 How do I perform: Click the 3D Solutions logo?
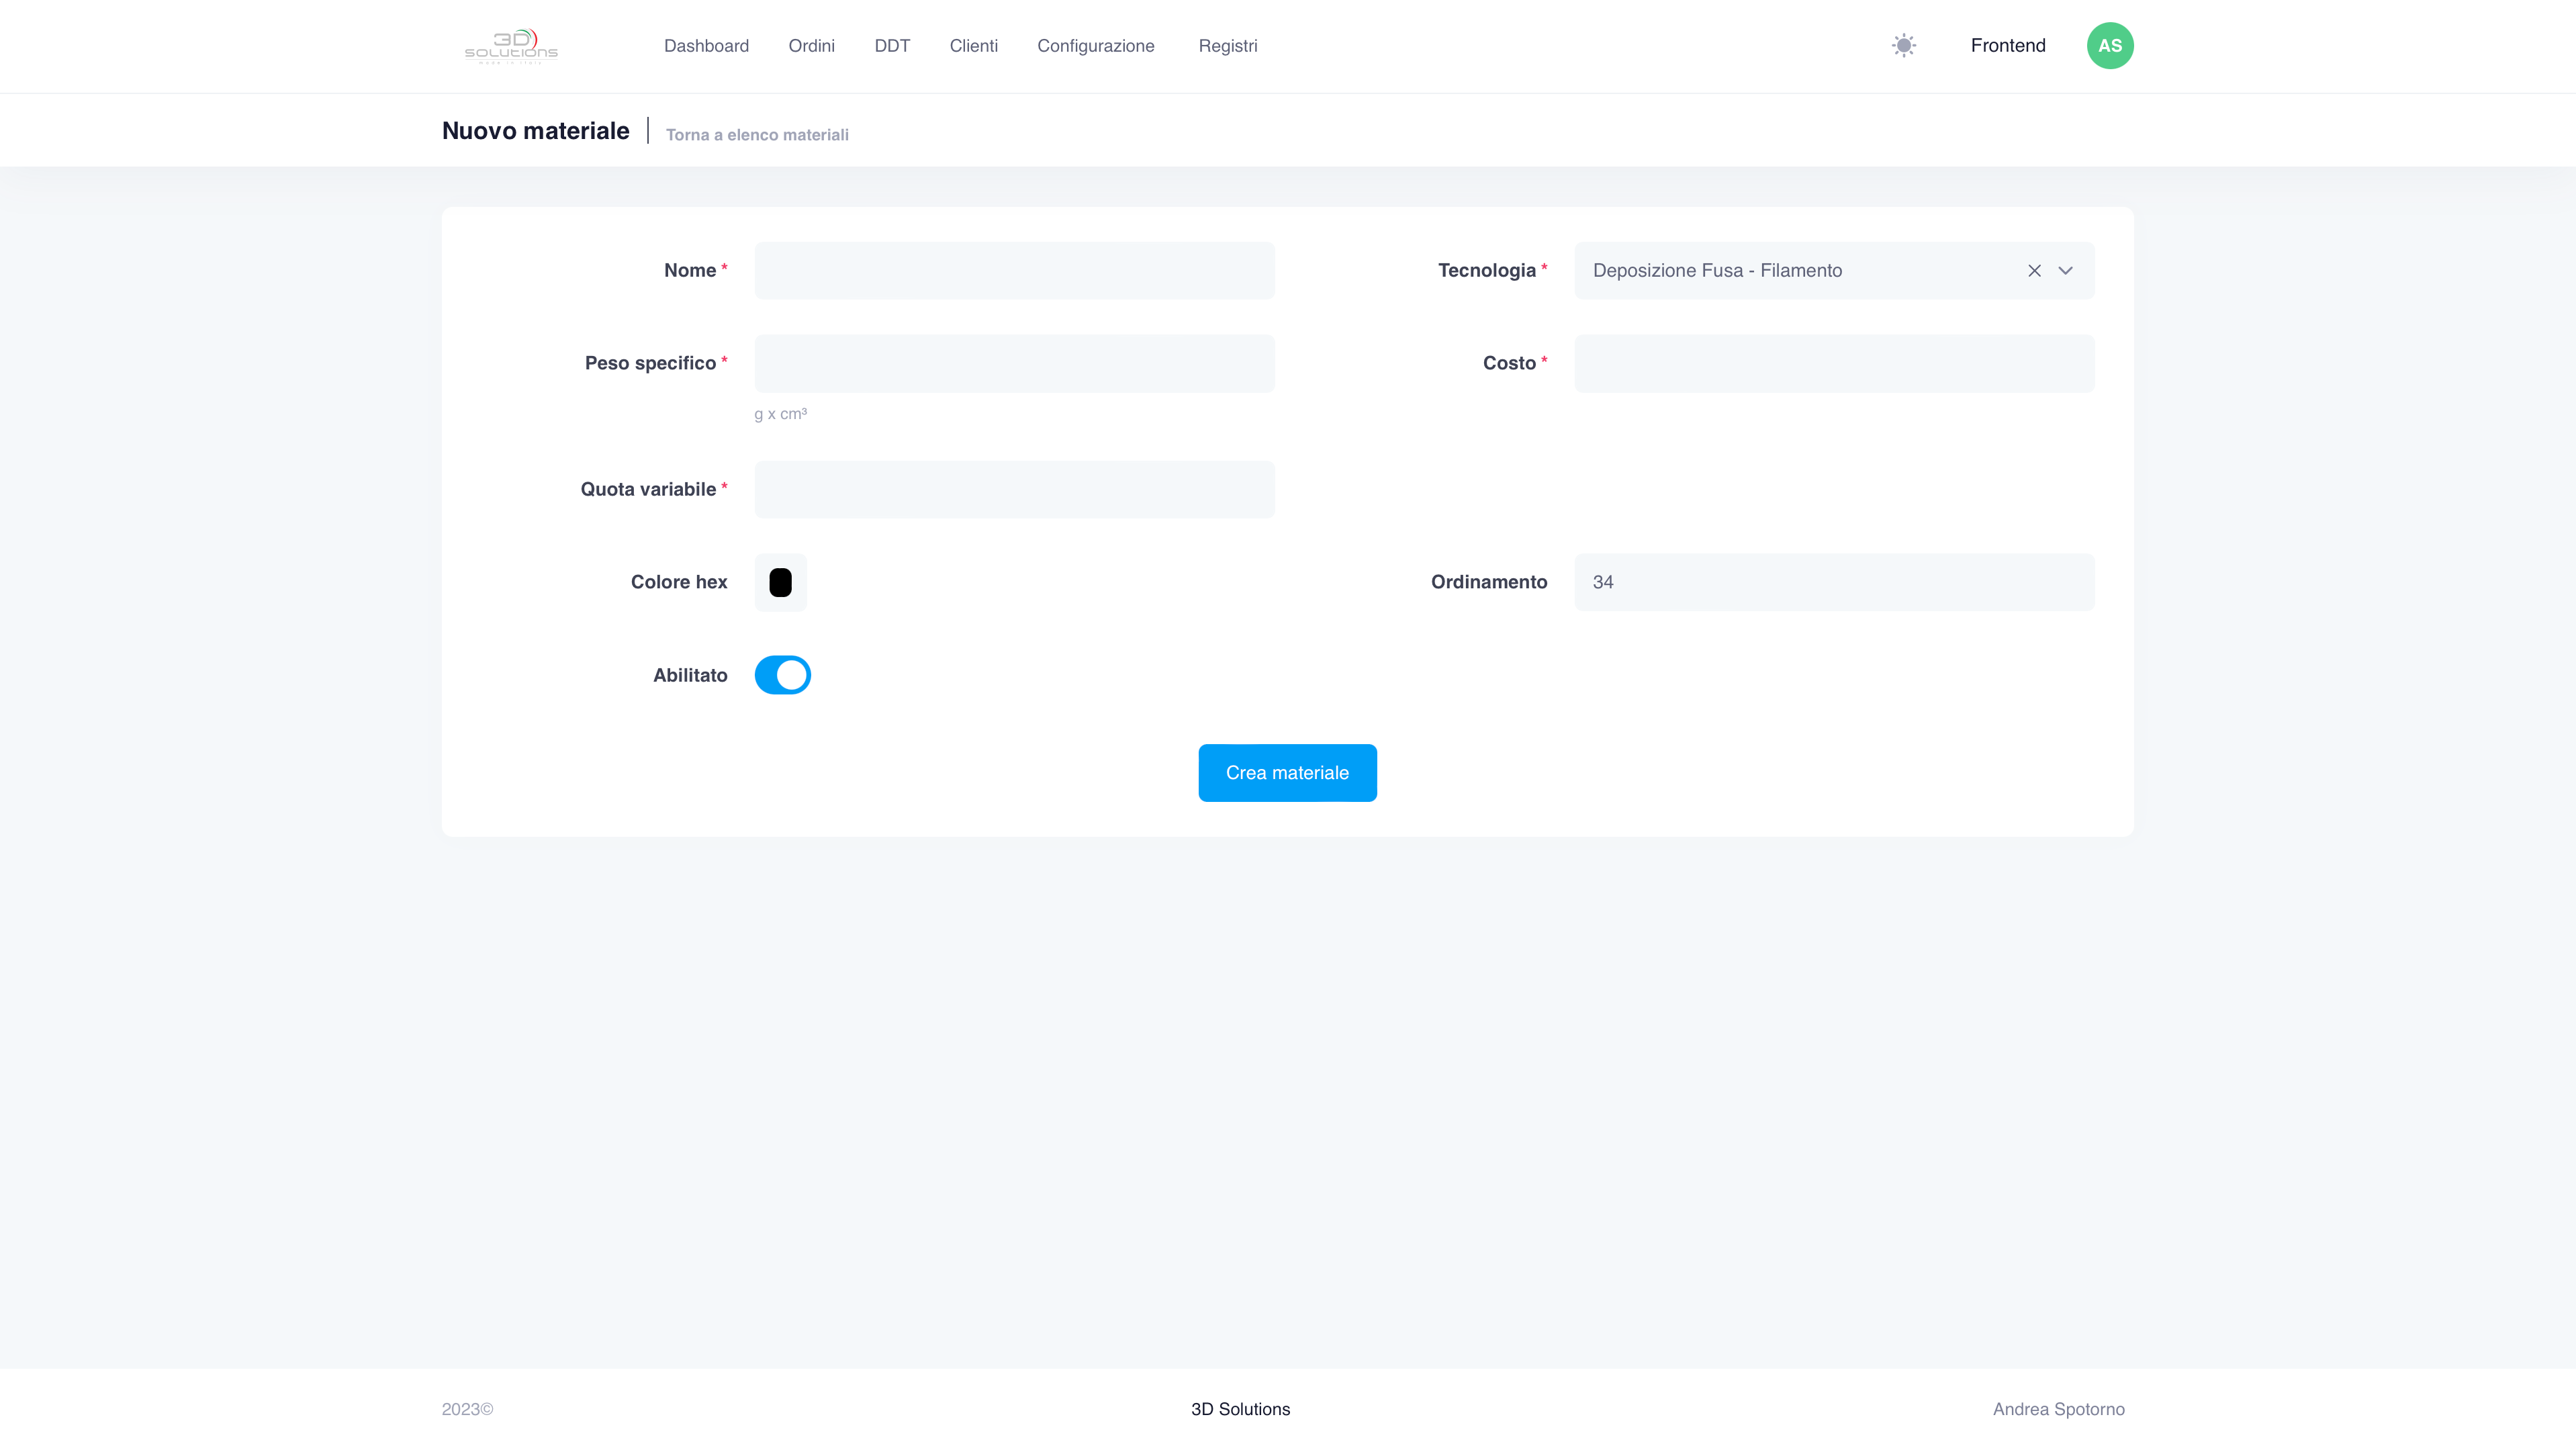pyautogui.click(x=511, y=46)
